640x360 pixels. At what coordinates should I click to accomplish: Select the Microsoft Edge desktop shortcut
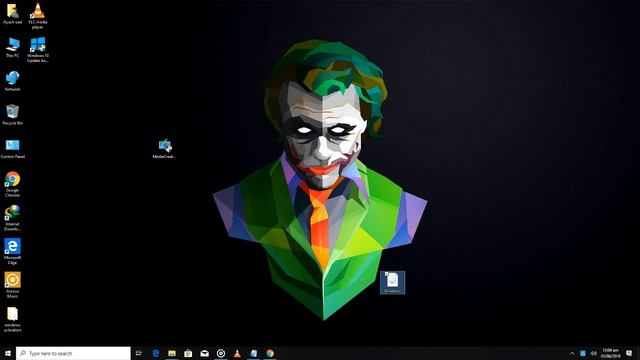pyautogui.click(x=12, y=252)
